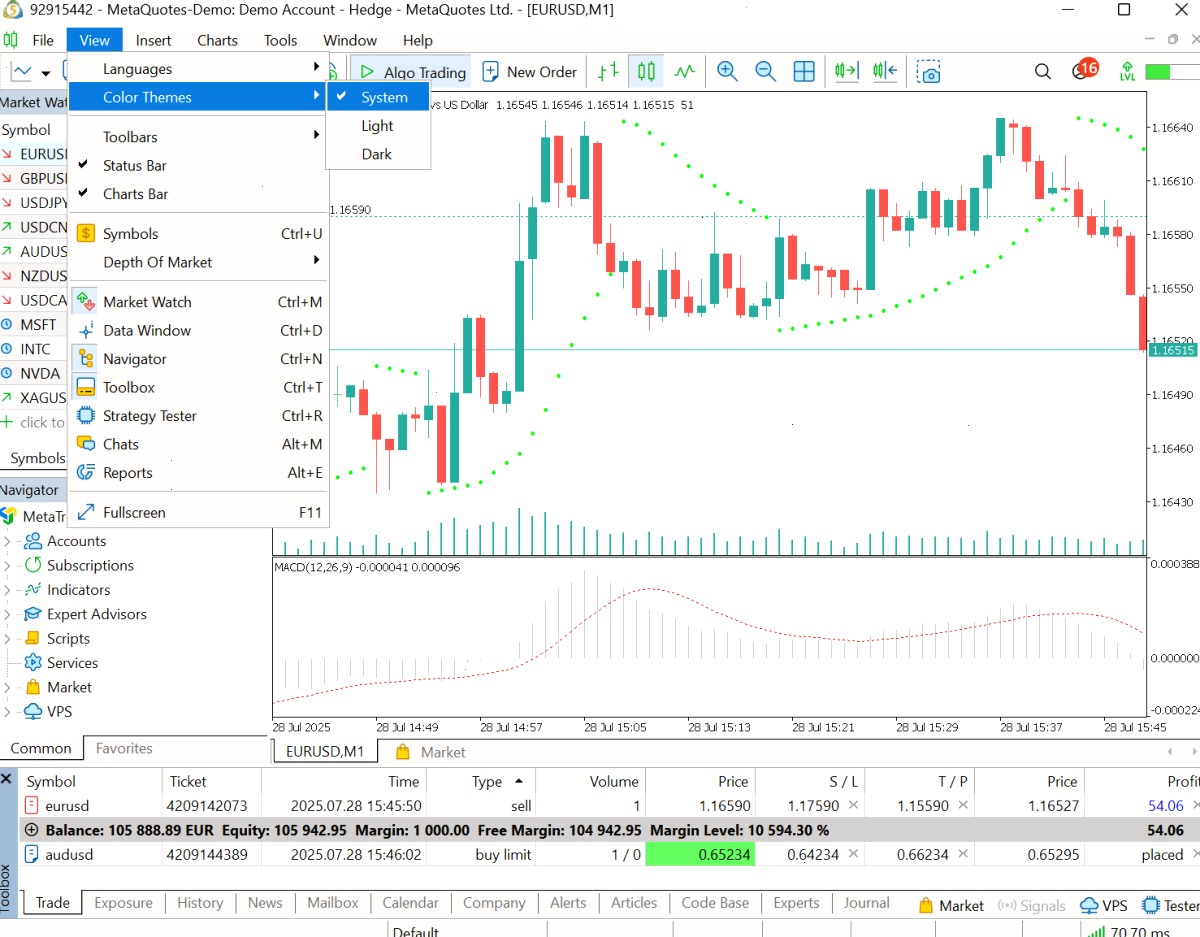Click the LVL level icon
Viewport: 1200px width, 937px height.
coord(1127,72)
